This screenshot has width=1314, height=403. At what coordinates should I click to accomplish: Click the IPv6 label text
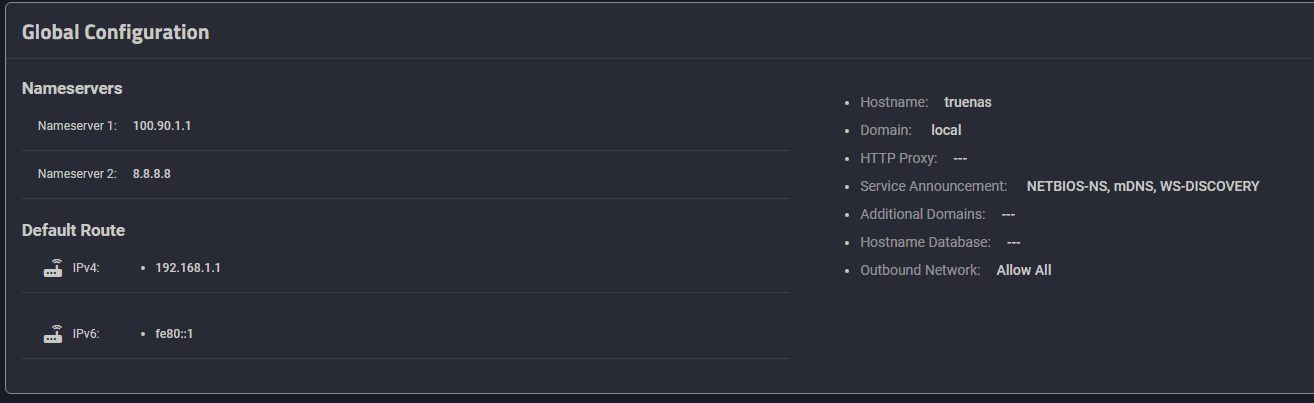(x=86, y=334)
